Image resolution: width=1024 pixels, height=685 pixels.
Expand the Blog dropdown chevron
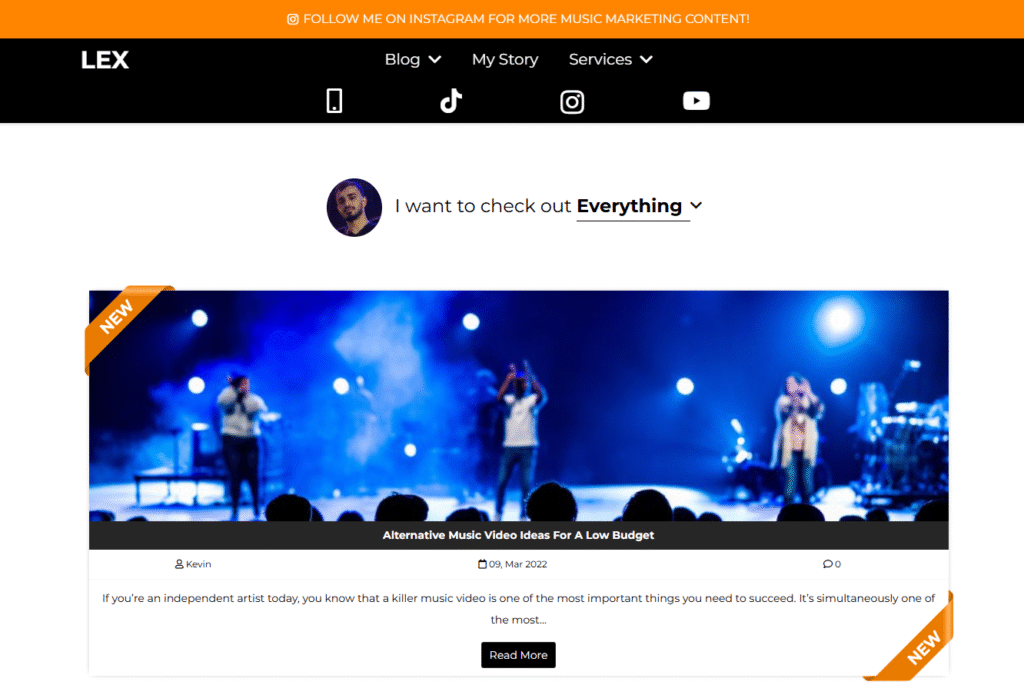click(435, 59)
